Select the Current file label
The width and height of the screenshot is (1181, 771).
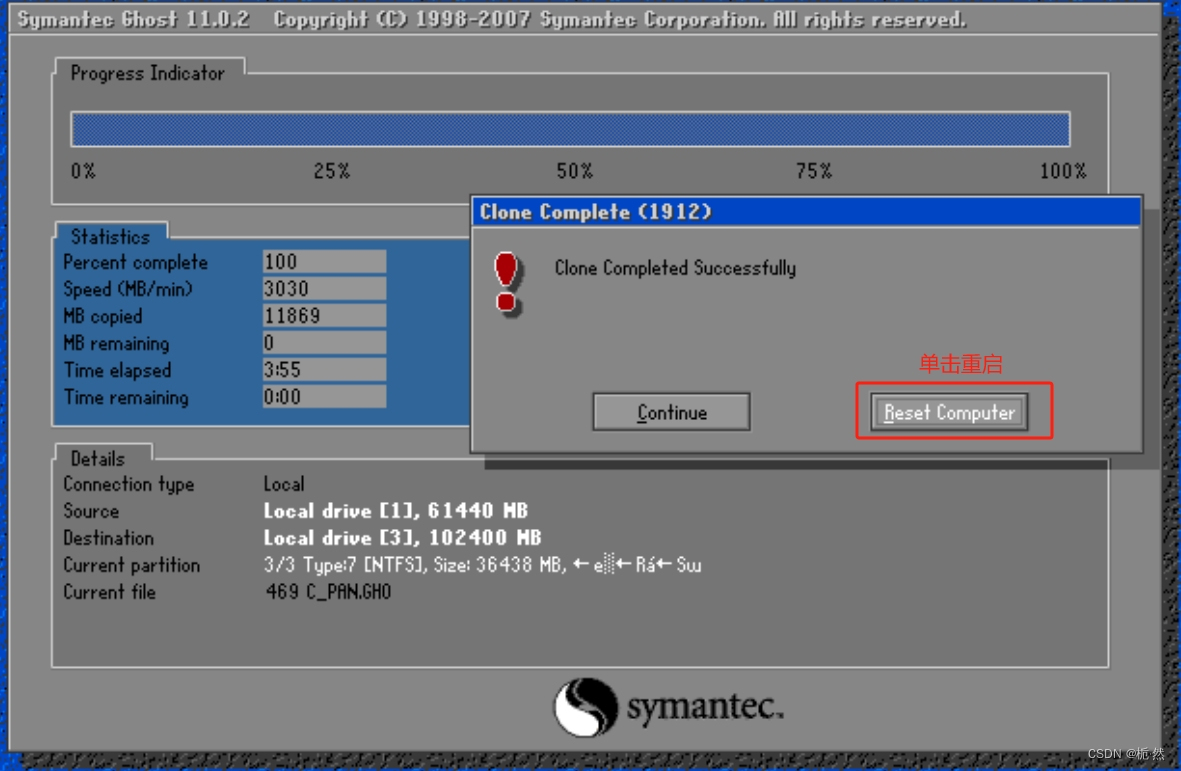(x=109, y=593)
